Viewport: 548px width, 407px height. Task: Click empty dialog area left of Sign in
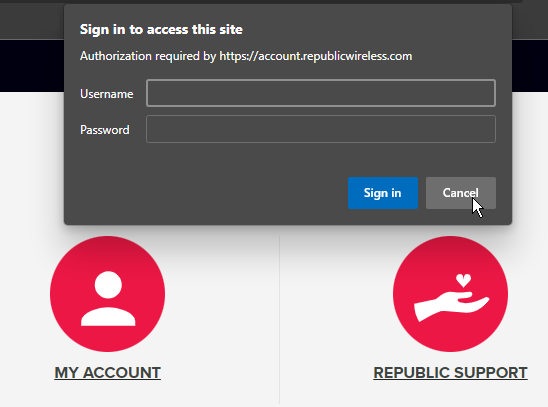pos(210,193)
